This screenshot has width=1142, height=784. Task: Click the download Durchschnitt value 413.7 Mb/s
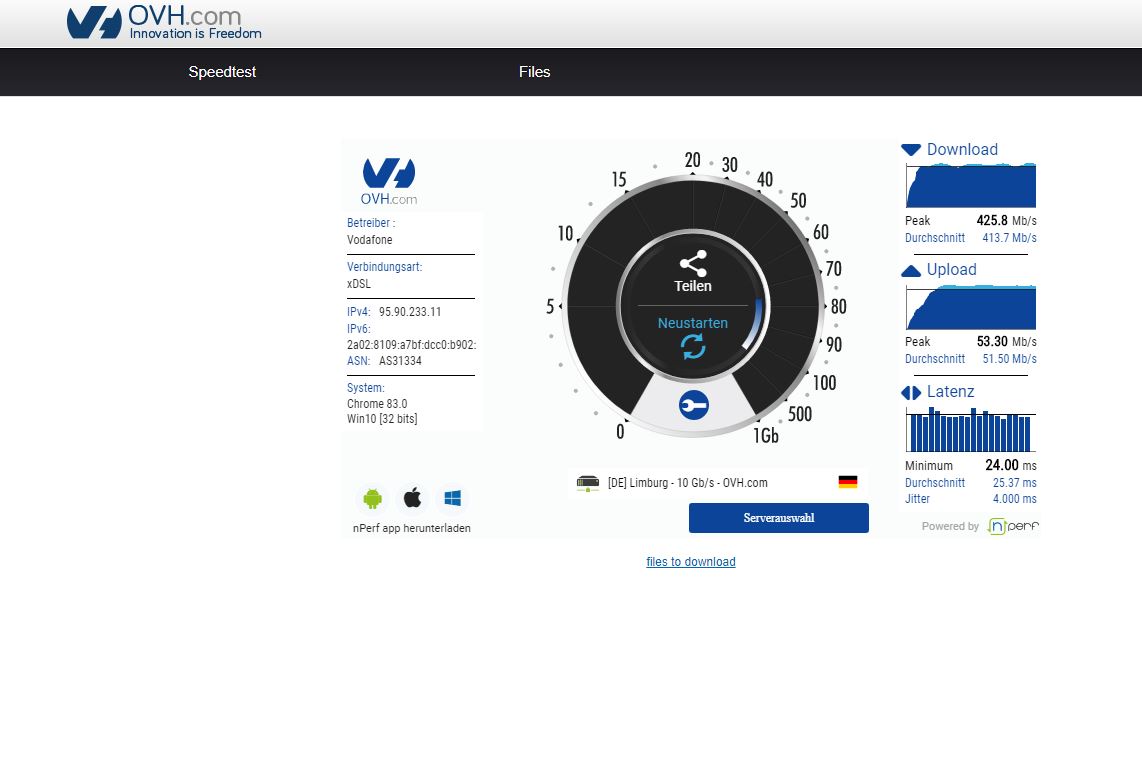point(1009,238)
